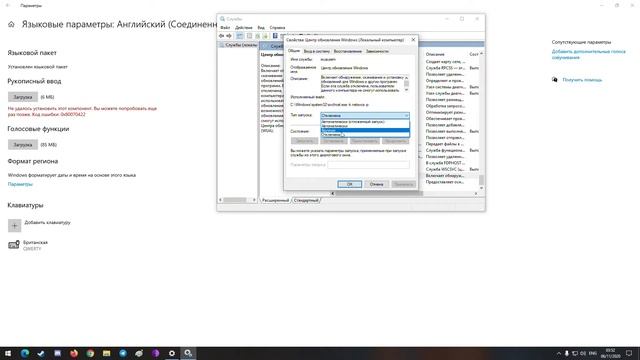Click description box vertical scrollbar
Screen dimensions: 640x360
pos(406,83)
